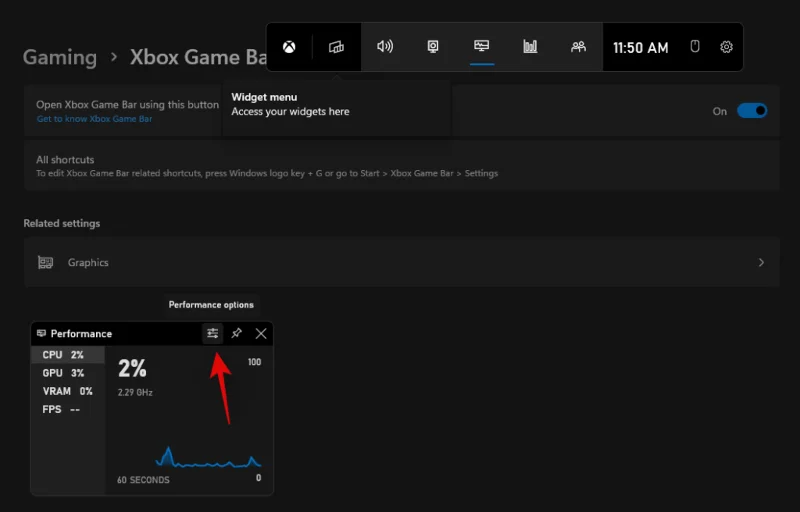Click the Performance widget title
800x512 pixels.
click(x=81, y=334)
